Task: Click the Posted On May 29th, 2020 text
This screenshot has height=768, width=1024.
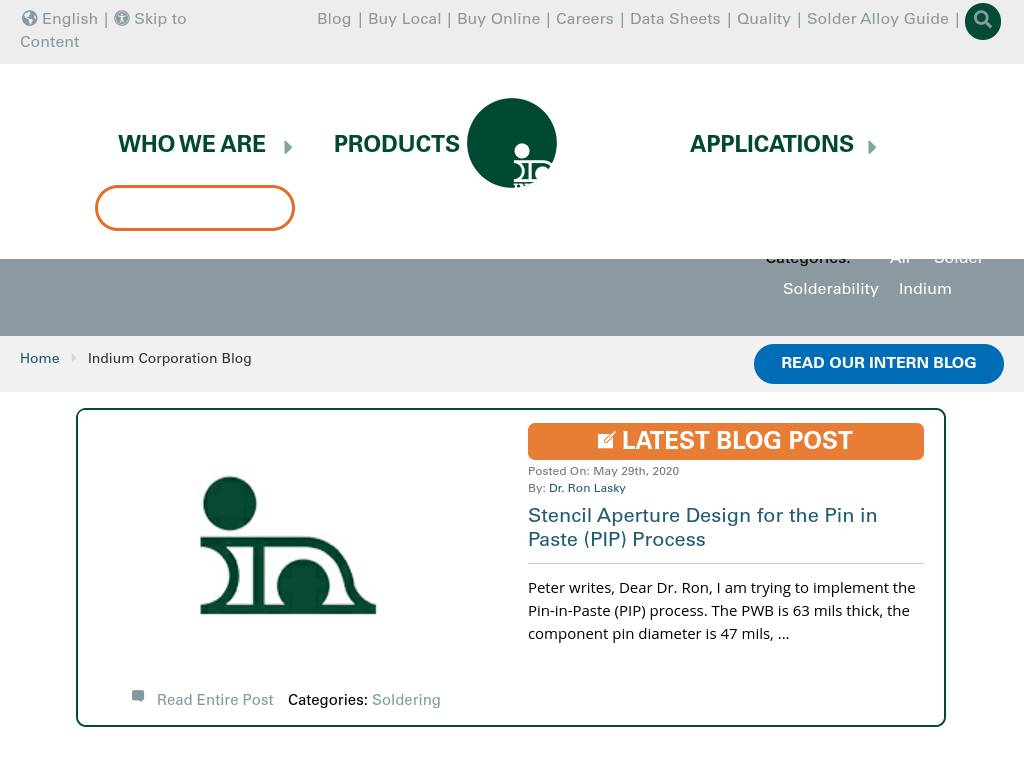Action: (603, 471)
